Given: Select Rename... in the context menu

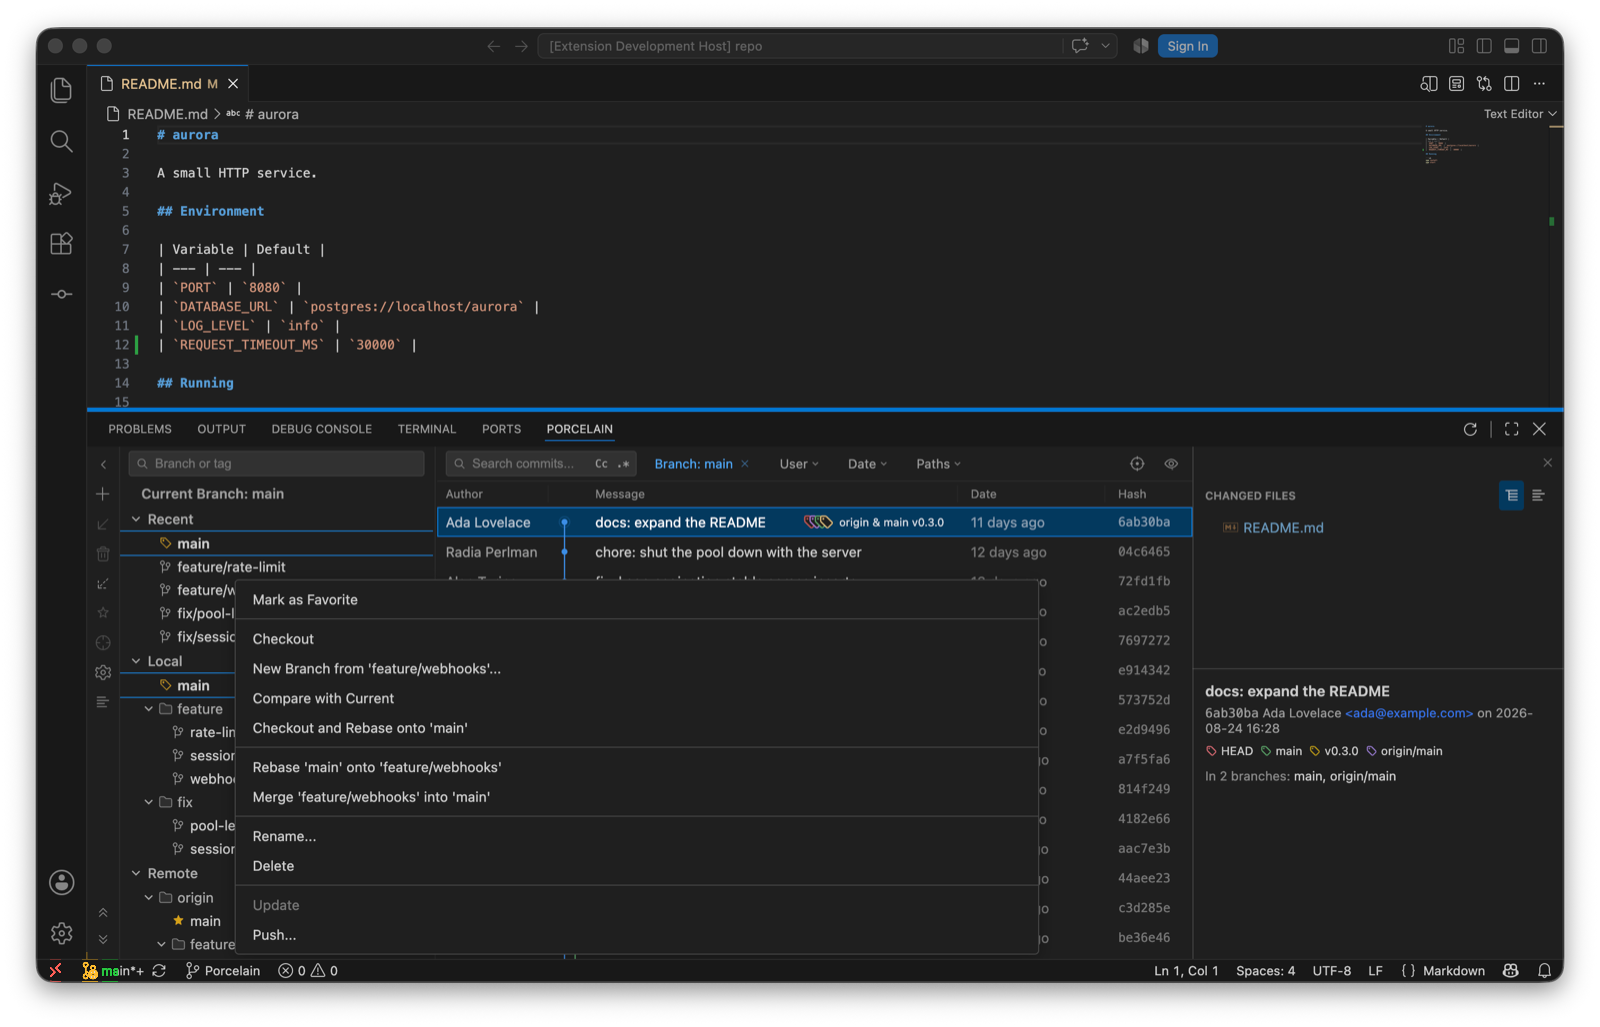Looking at the screenshot, I should 637,836.
